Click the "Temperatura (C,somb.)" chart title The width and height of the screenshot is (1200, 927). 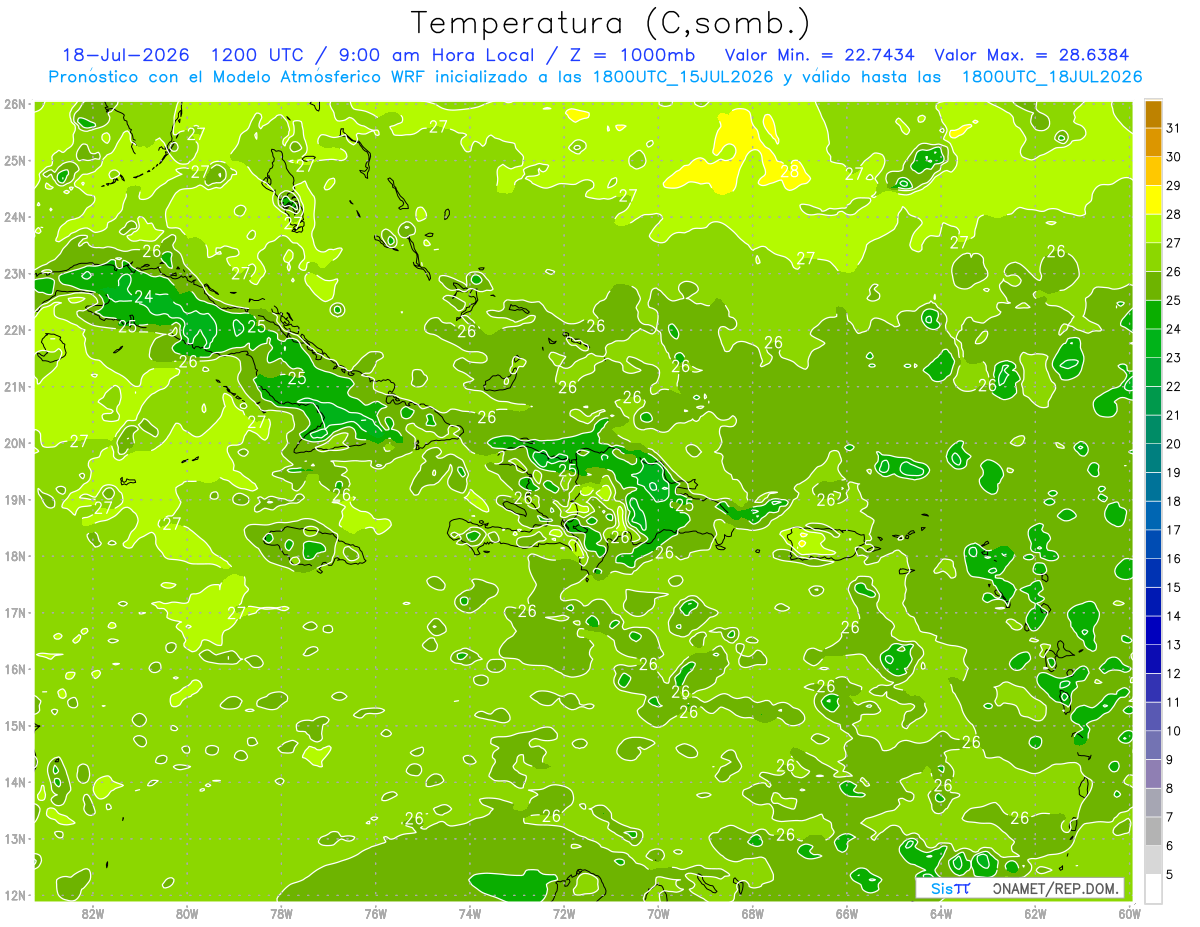click(x=611, y=23)
